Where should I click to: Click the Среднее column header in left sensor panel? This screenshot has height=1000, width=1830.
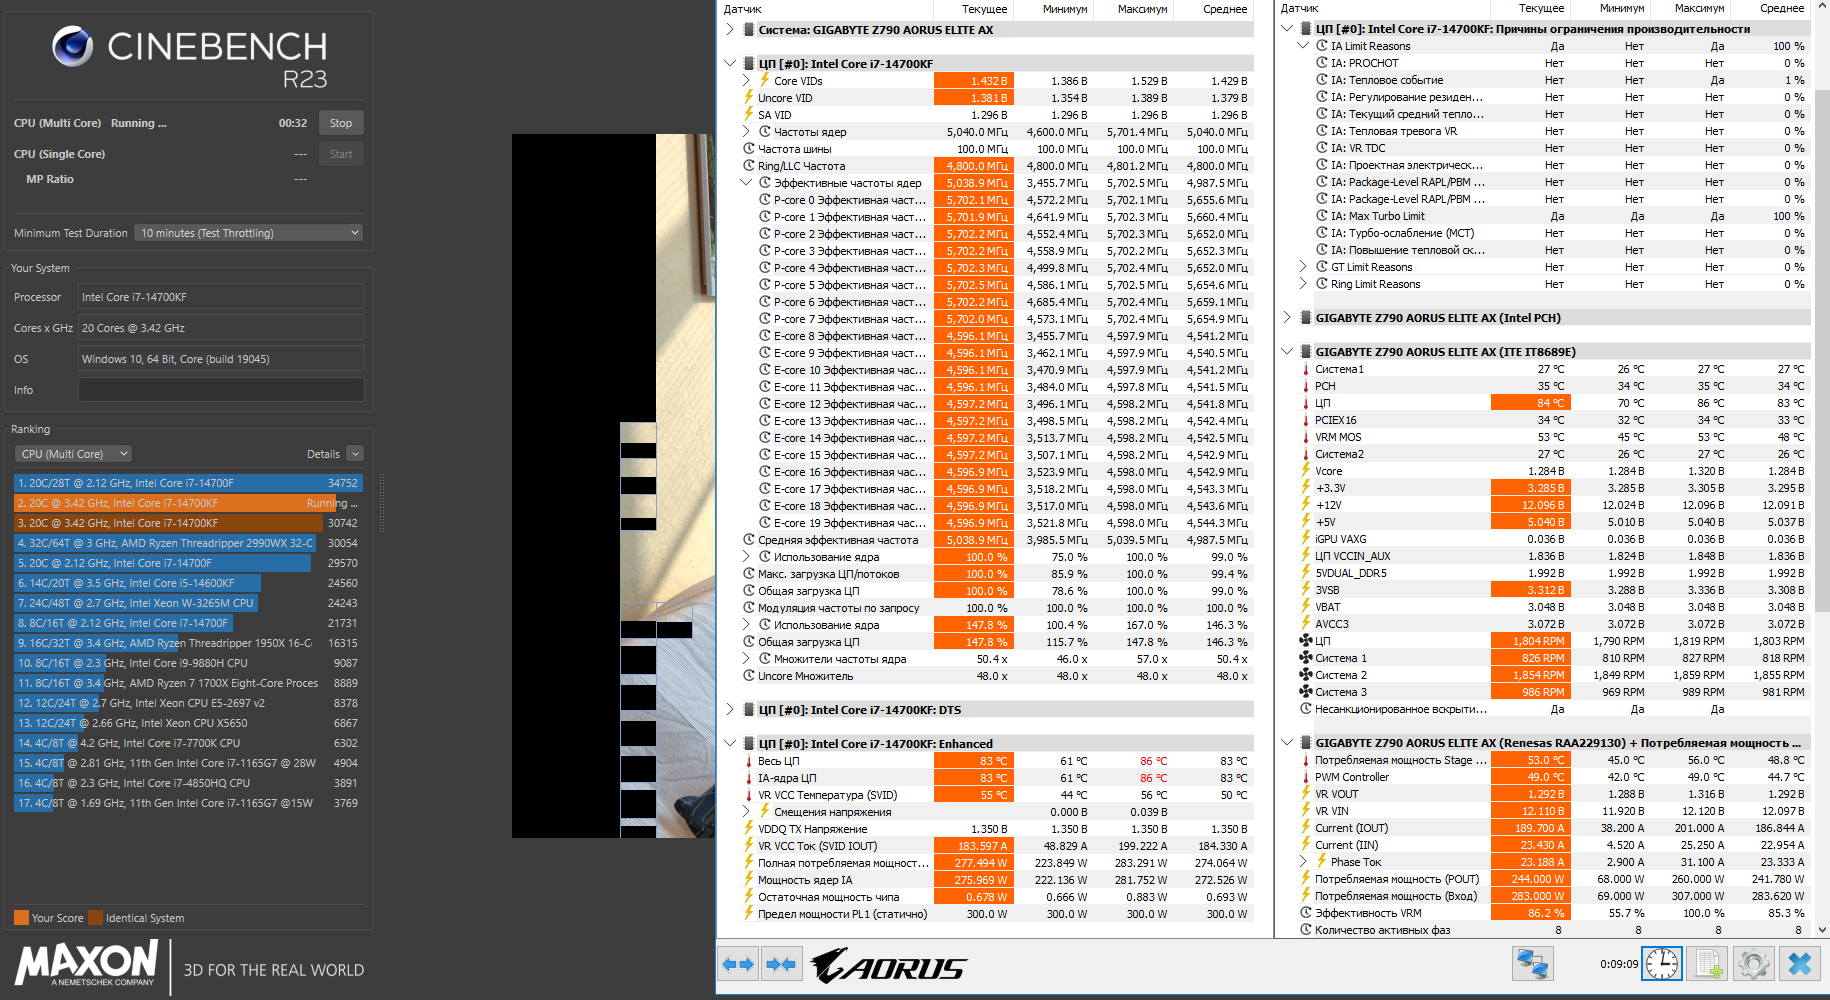pos(1214,9)
